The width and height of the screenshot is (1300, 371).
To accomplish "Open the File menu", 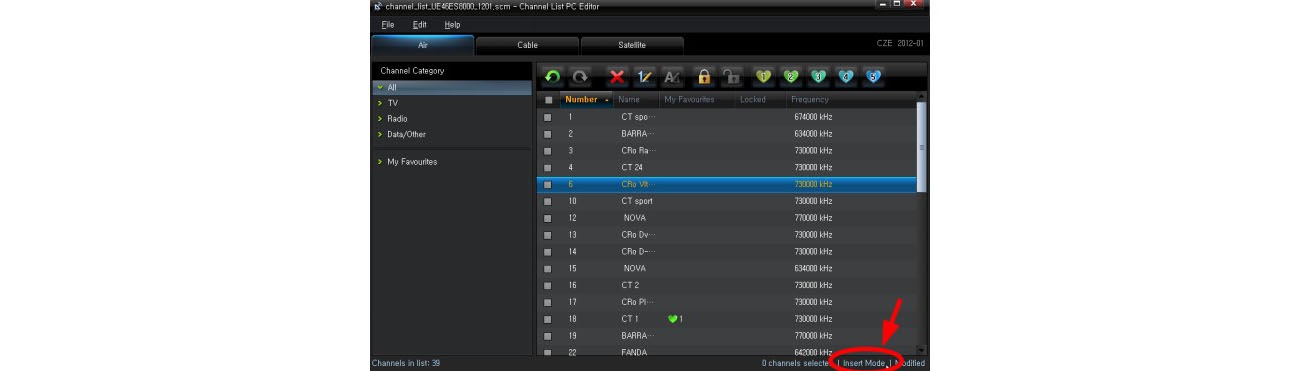I will point(388,25).
